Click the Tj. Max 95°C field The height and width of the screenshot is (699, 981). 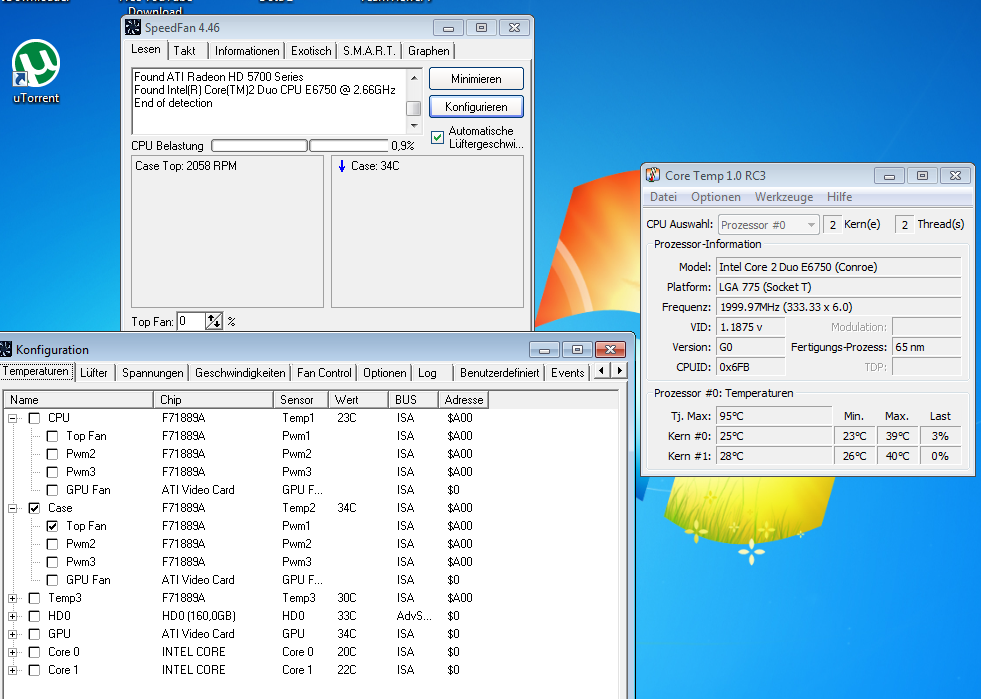[x=773, y=416]
